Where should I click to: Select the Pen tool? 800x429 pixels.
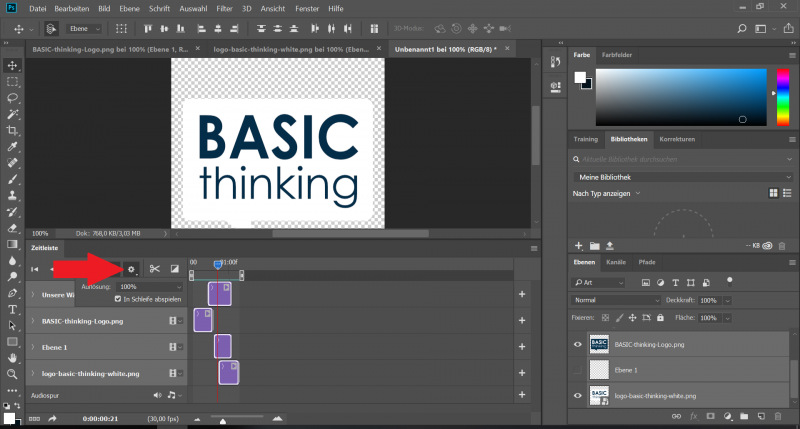click(12, 293)
